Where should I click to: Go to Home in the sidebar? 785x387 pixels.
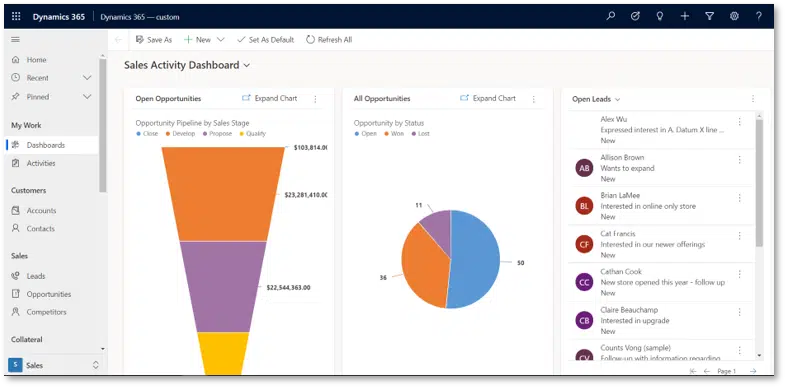click(36, 60)
